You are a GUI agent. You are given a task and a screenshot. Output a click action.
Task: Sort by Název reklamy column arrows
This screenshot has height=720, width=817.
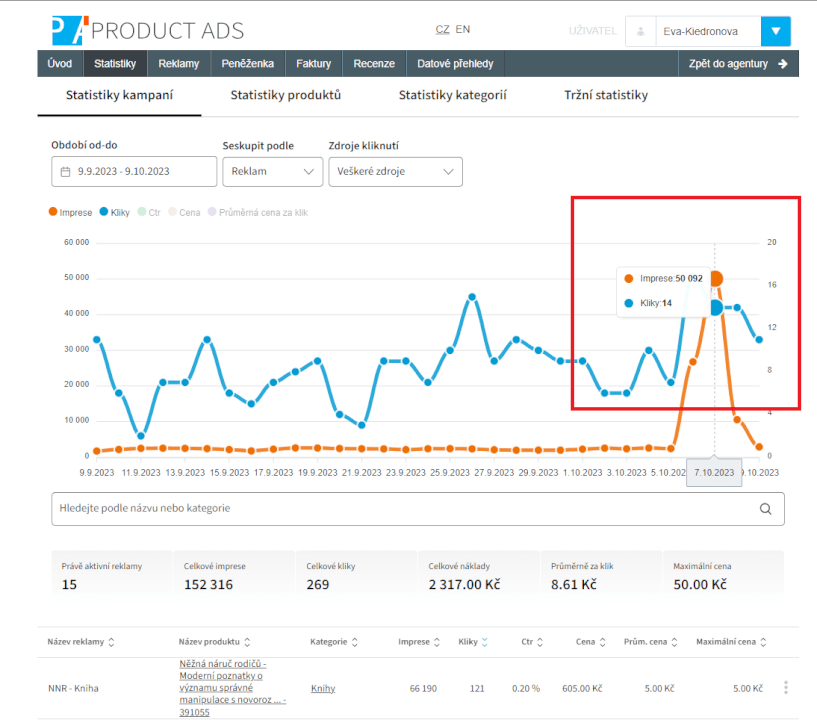point(111,642)
